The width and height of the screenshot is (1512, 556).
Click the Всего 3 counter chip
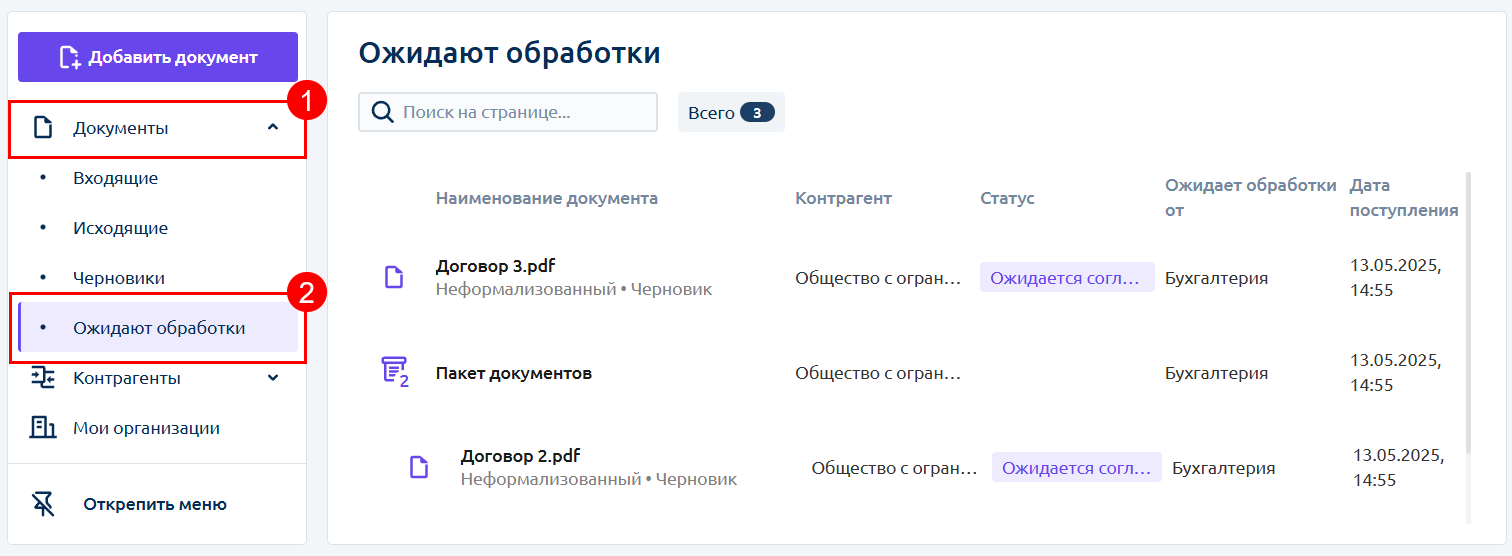tap(731, 112)
